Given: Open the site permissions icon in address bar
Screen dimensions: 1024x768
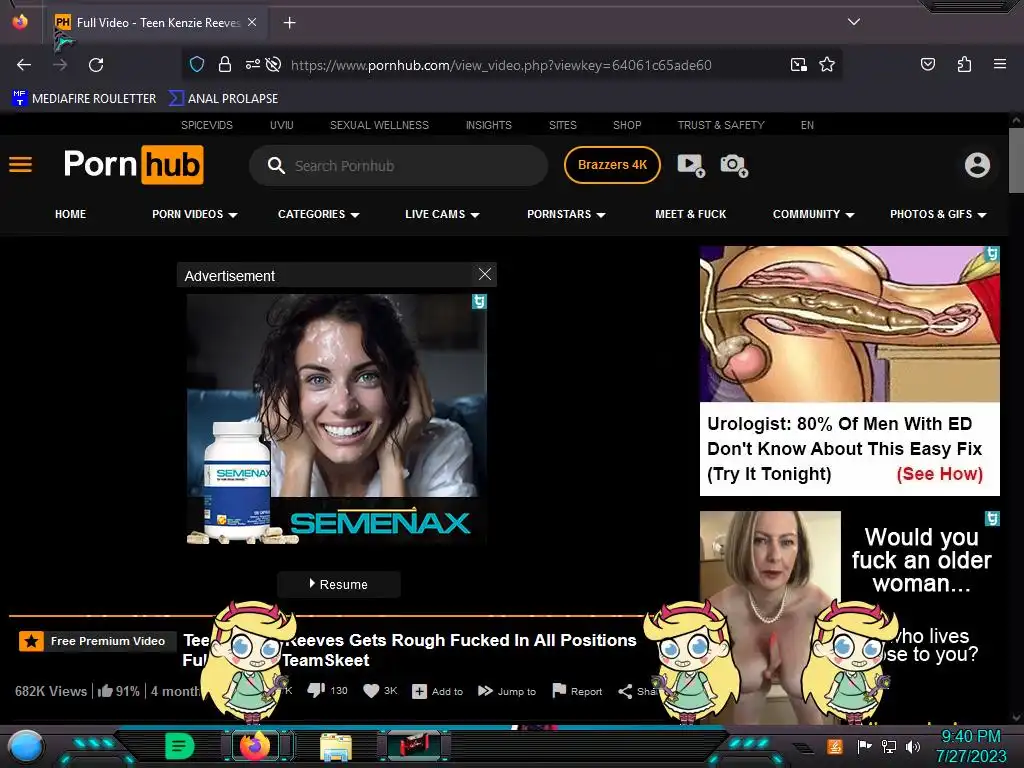Looking at the screenshot, I should point(252,64).
